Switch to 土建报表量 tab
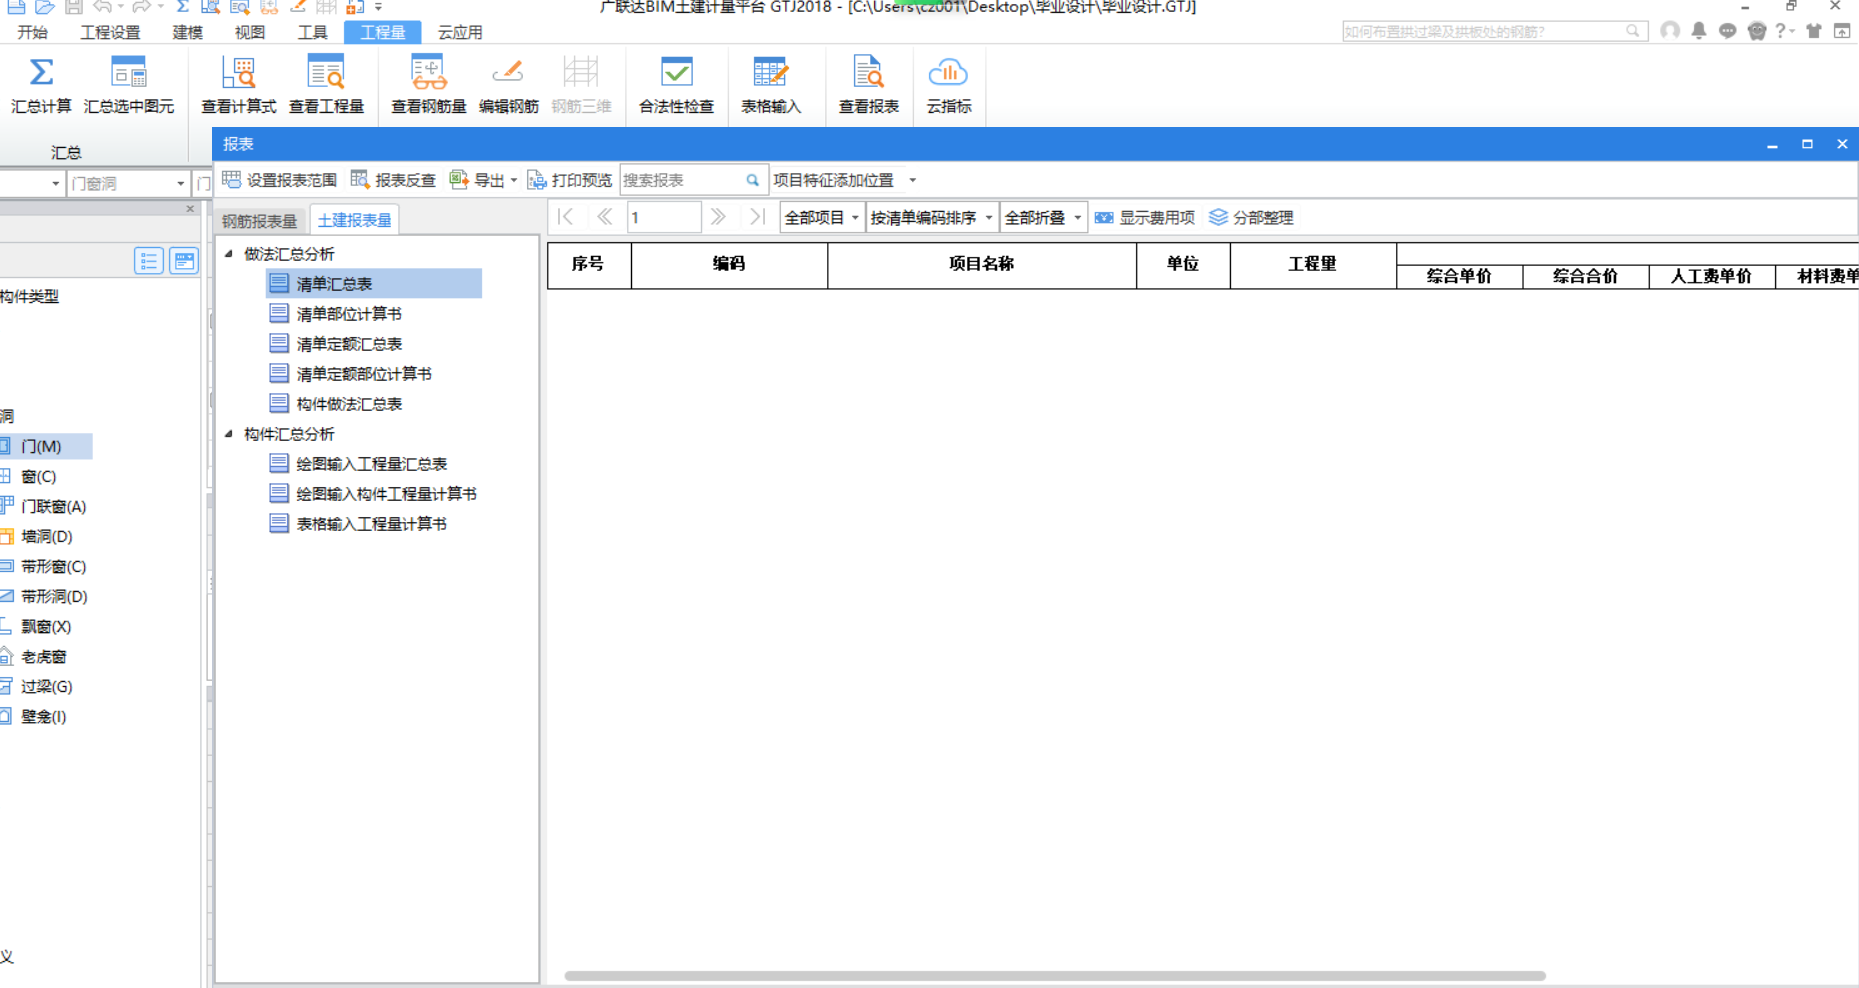This screenshot has width=1859, height=988. pyautogui.click(x=354, y=220)
